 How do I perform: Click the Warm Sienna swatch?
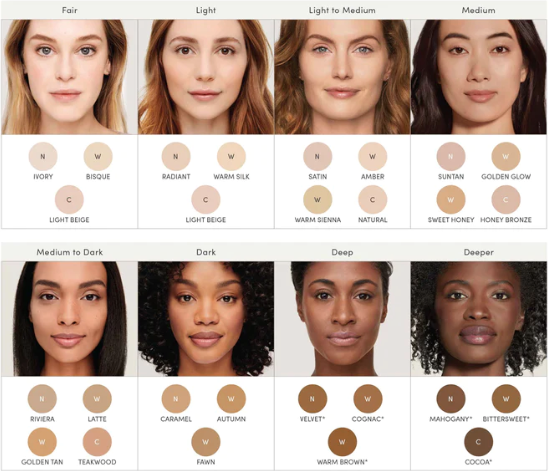pyautogui.click(x=317, y=200)
